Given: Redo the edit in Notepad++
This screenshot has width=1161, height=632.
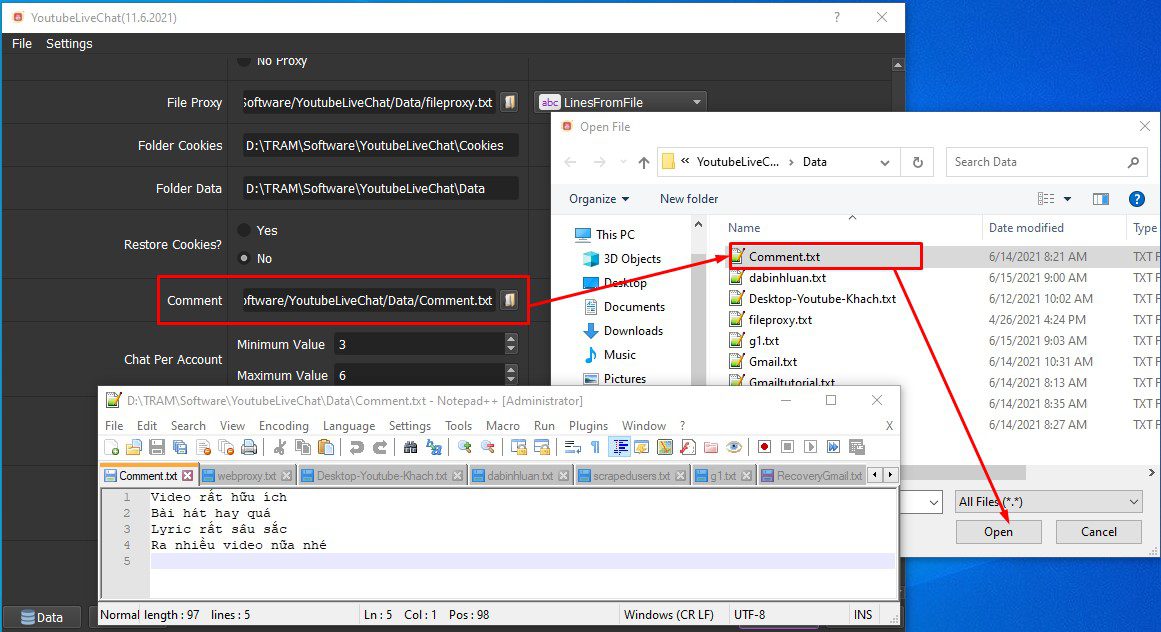Looking at the screenshot, I should (x=380, y=447).
